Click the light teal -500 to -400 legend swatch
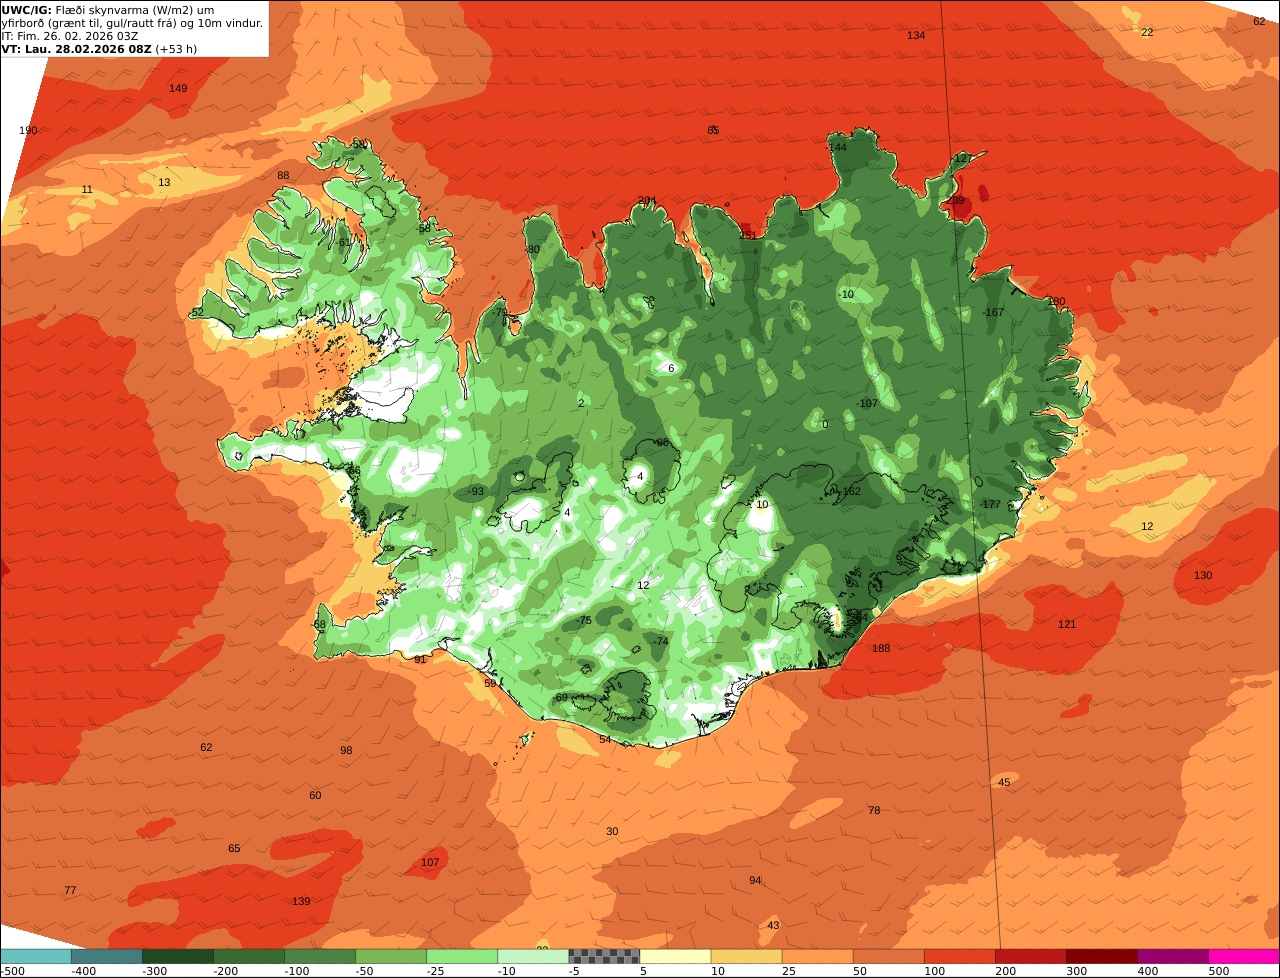The height and width of the screenshot is (978, 1280). (x=35, y=956)
